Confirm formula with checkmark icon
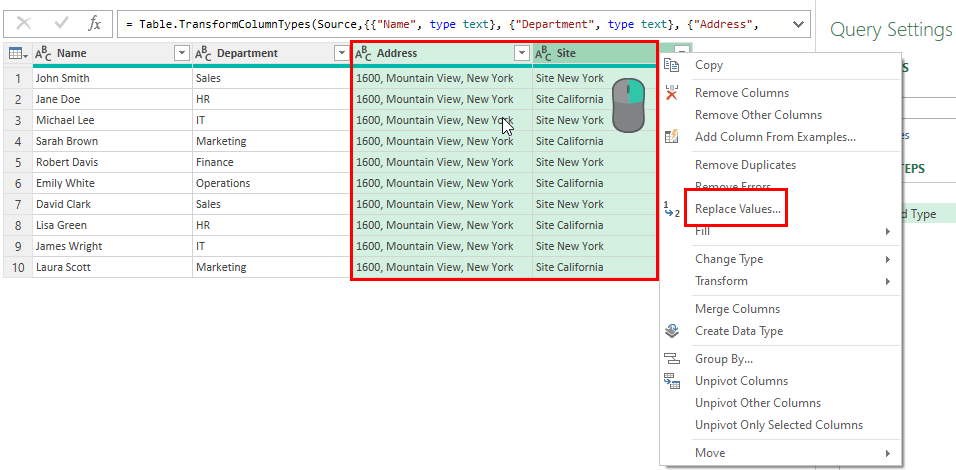956x470 pixels. pos(61,24)
